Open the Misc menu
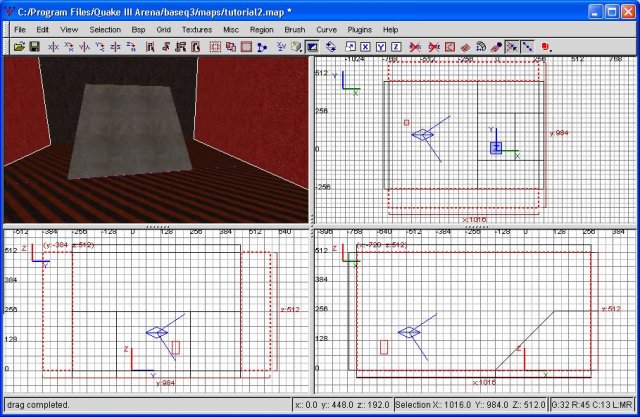The height and width of the screenshot is (417, 640). click(231, 30)
